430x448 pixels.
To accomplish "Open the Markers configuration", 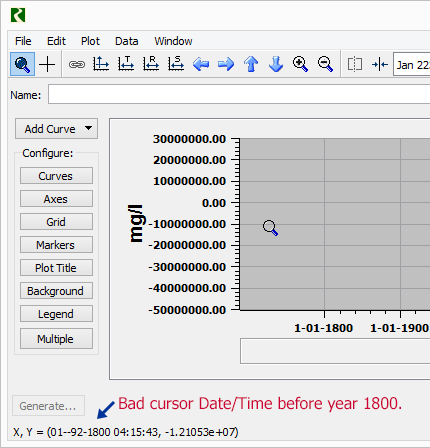I will 56,245.
